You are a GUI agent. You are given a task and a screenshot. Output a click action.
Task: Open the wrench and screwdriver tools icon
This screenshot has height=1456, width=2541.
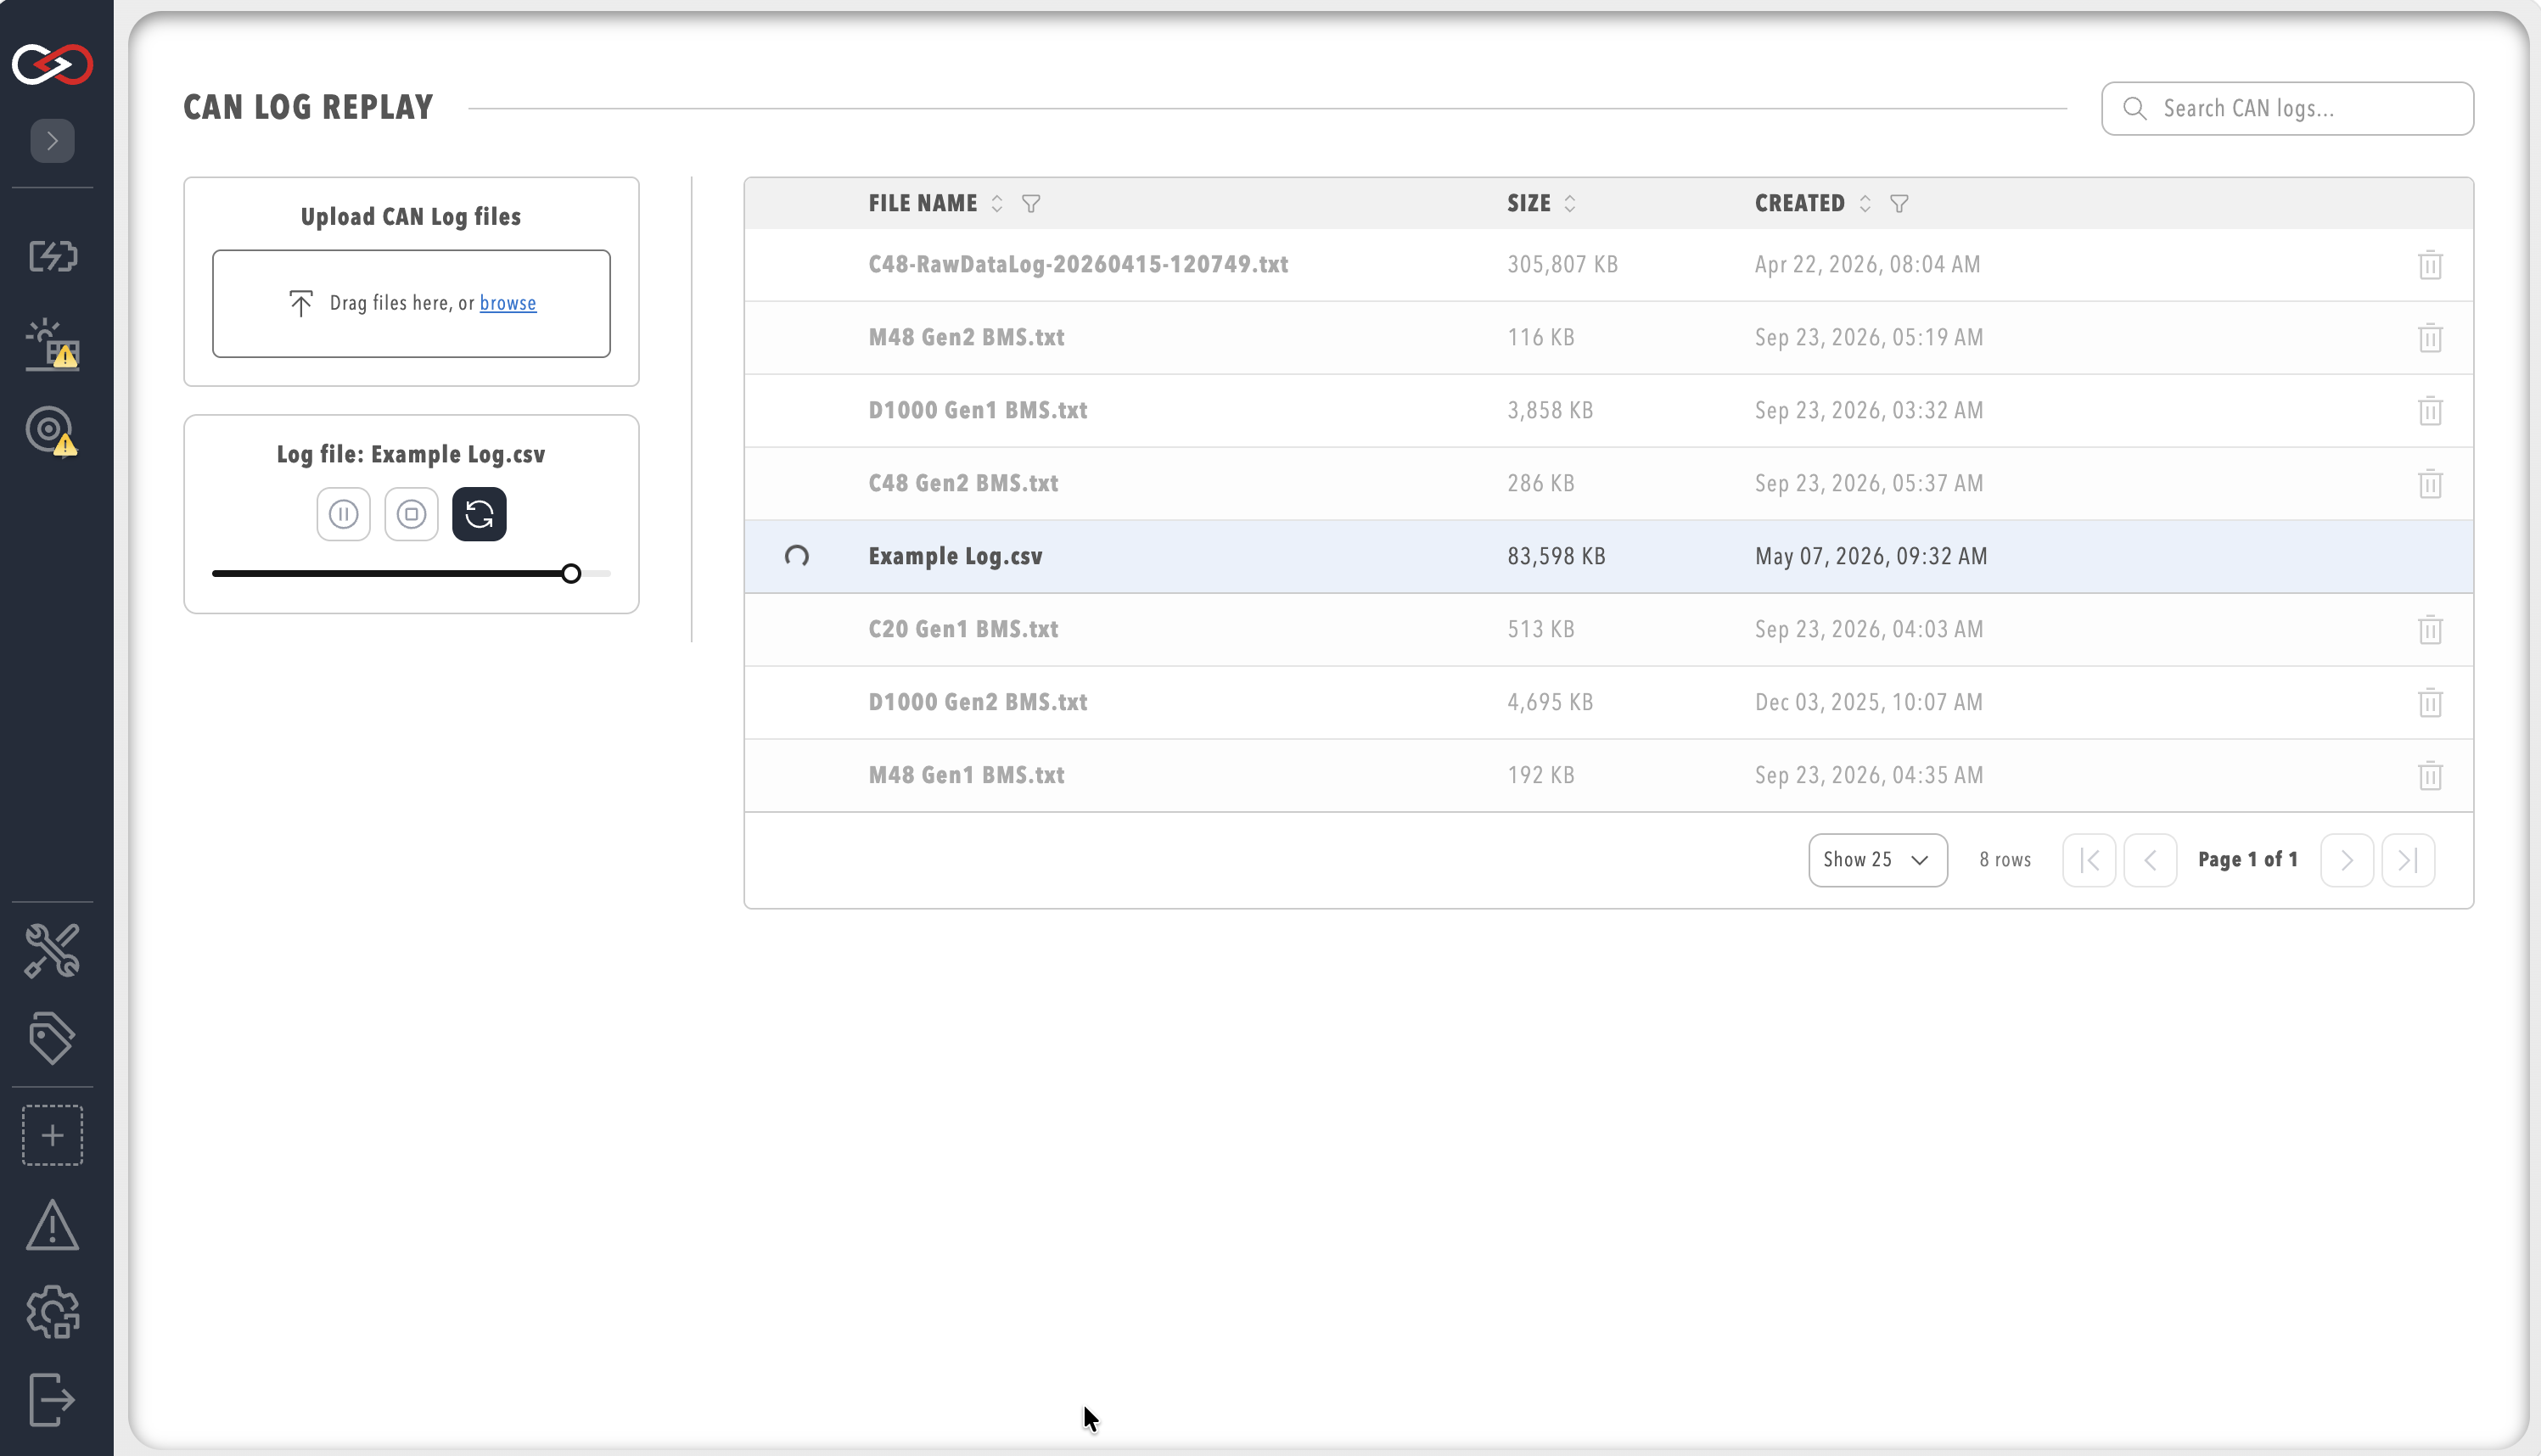pyautogui.click(x=52, y=950)
